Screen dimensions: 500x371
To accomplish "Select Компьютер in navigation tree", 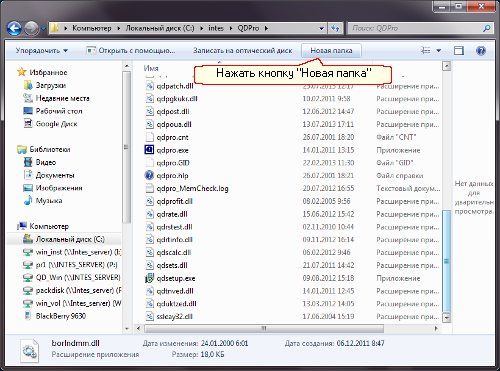I will 49,226.
